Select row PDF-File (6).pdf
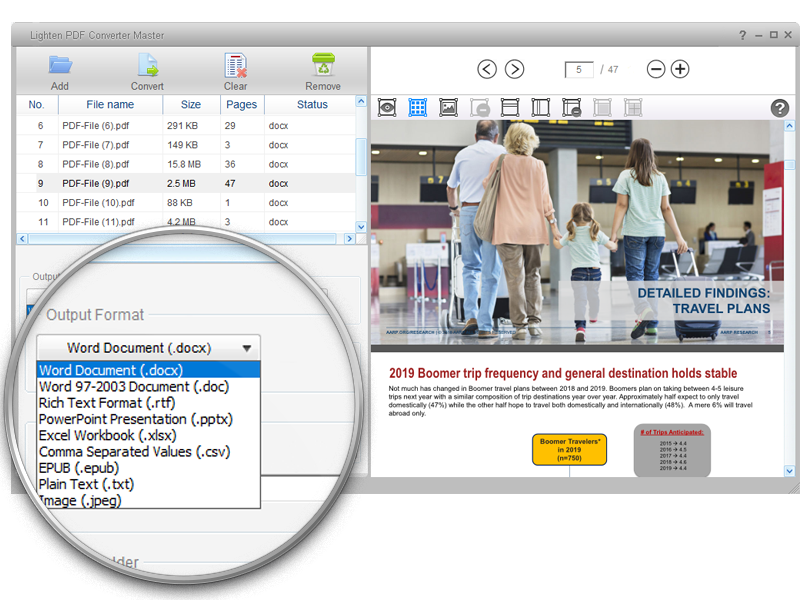Screen dimensions: 800x600 (186, 126)
